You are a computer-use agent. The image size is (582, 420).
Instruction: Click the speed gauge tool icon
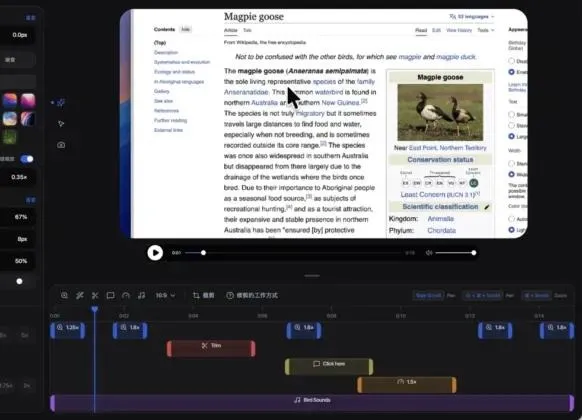(126, 295)
